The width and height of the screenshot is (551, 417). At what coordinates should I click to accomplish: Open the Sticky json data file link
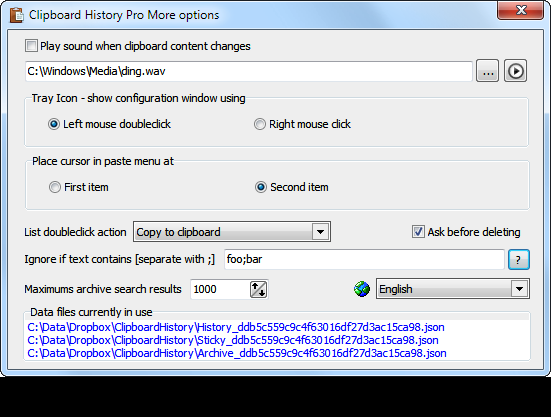point(233,340)
